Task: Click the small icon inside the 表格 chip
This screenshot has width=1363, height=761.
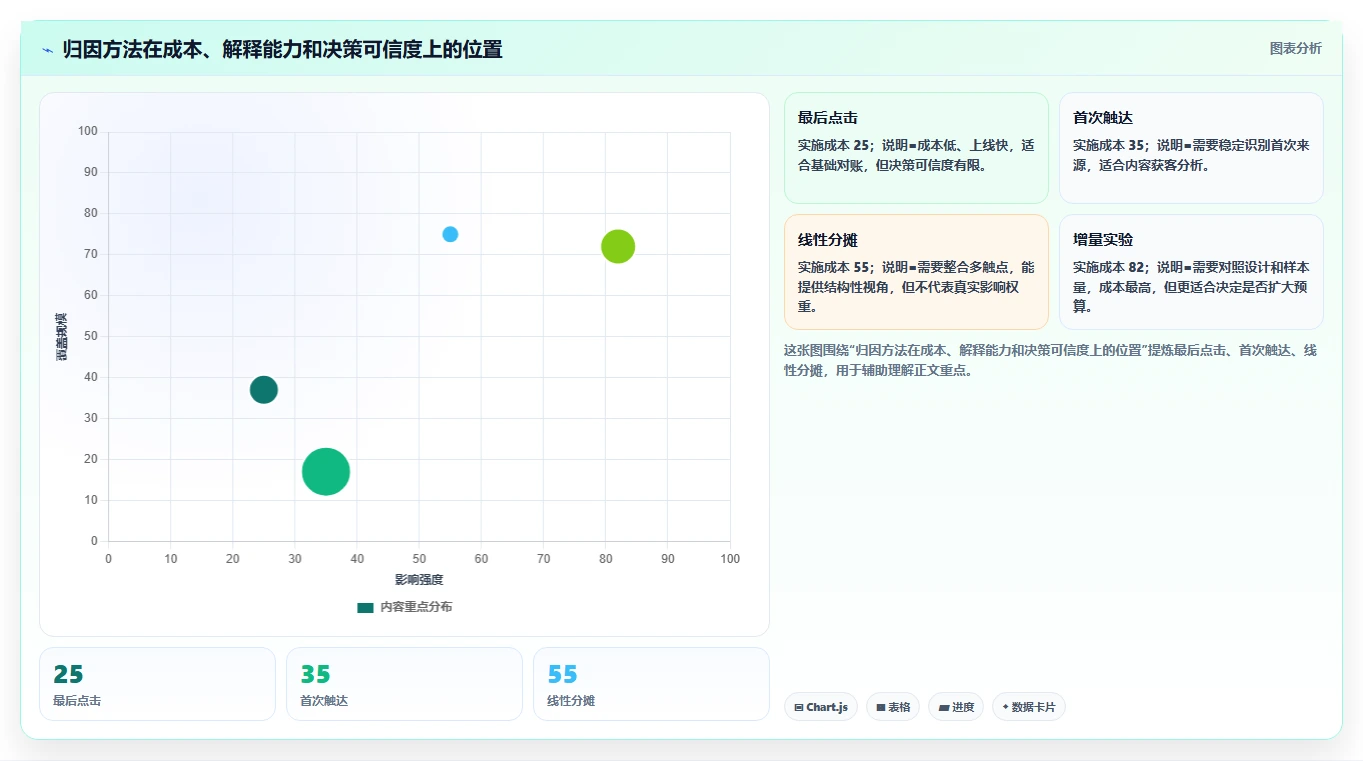Action: click(881, 707)
